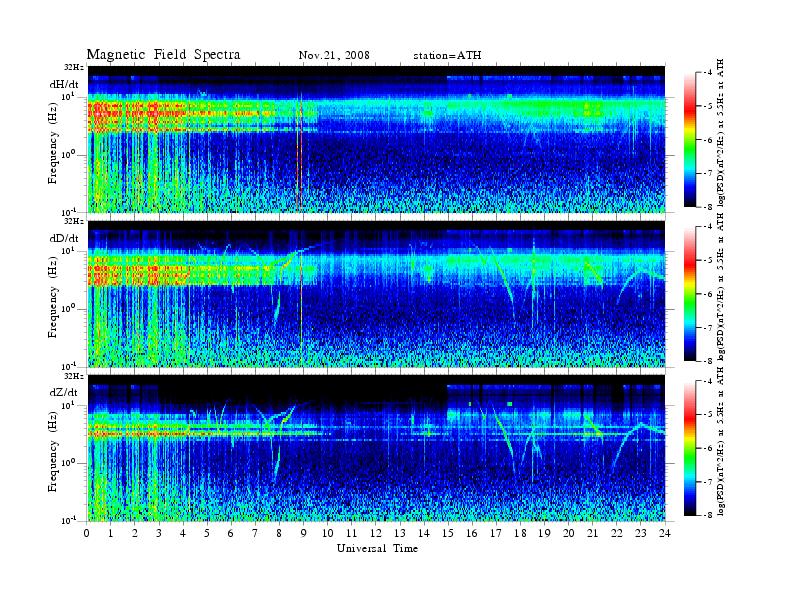This screenshot has width=792, height=612.
Task: Select the 'dH/dt' panel label
Action: 64,83
